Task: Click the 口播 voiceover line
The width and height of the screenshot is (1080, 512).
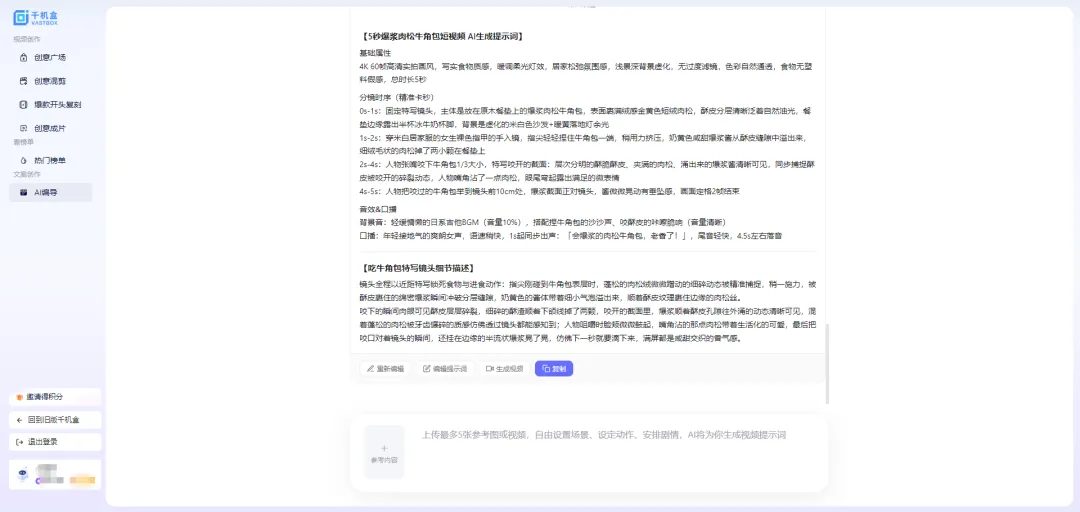Action: [570, 236]
